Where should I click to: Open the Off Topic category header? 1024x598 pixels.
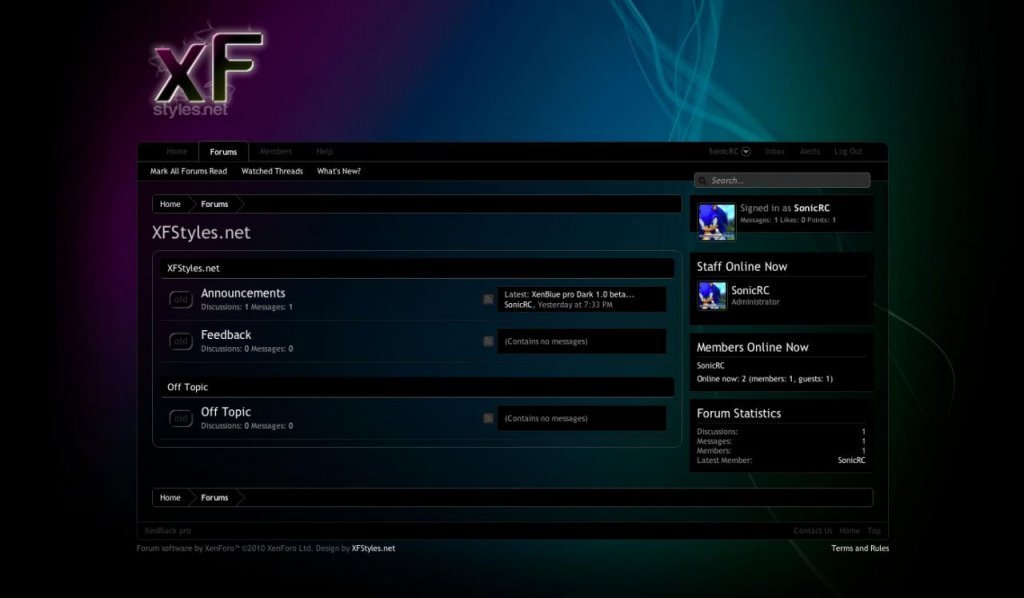[x=187, y=387]
